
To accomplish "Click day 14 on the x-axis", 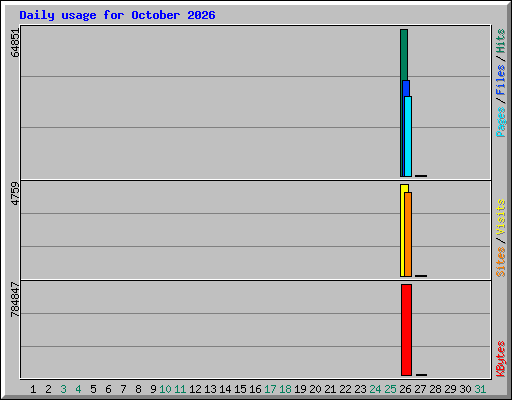I will 225,389.
